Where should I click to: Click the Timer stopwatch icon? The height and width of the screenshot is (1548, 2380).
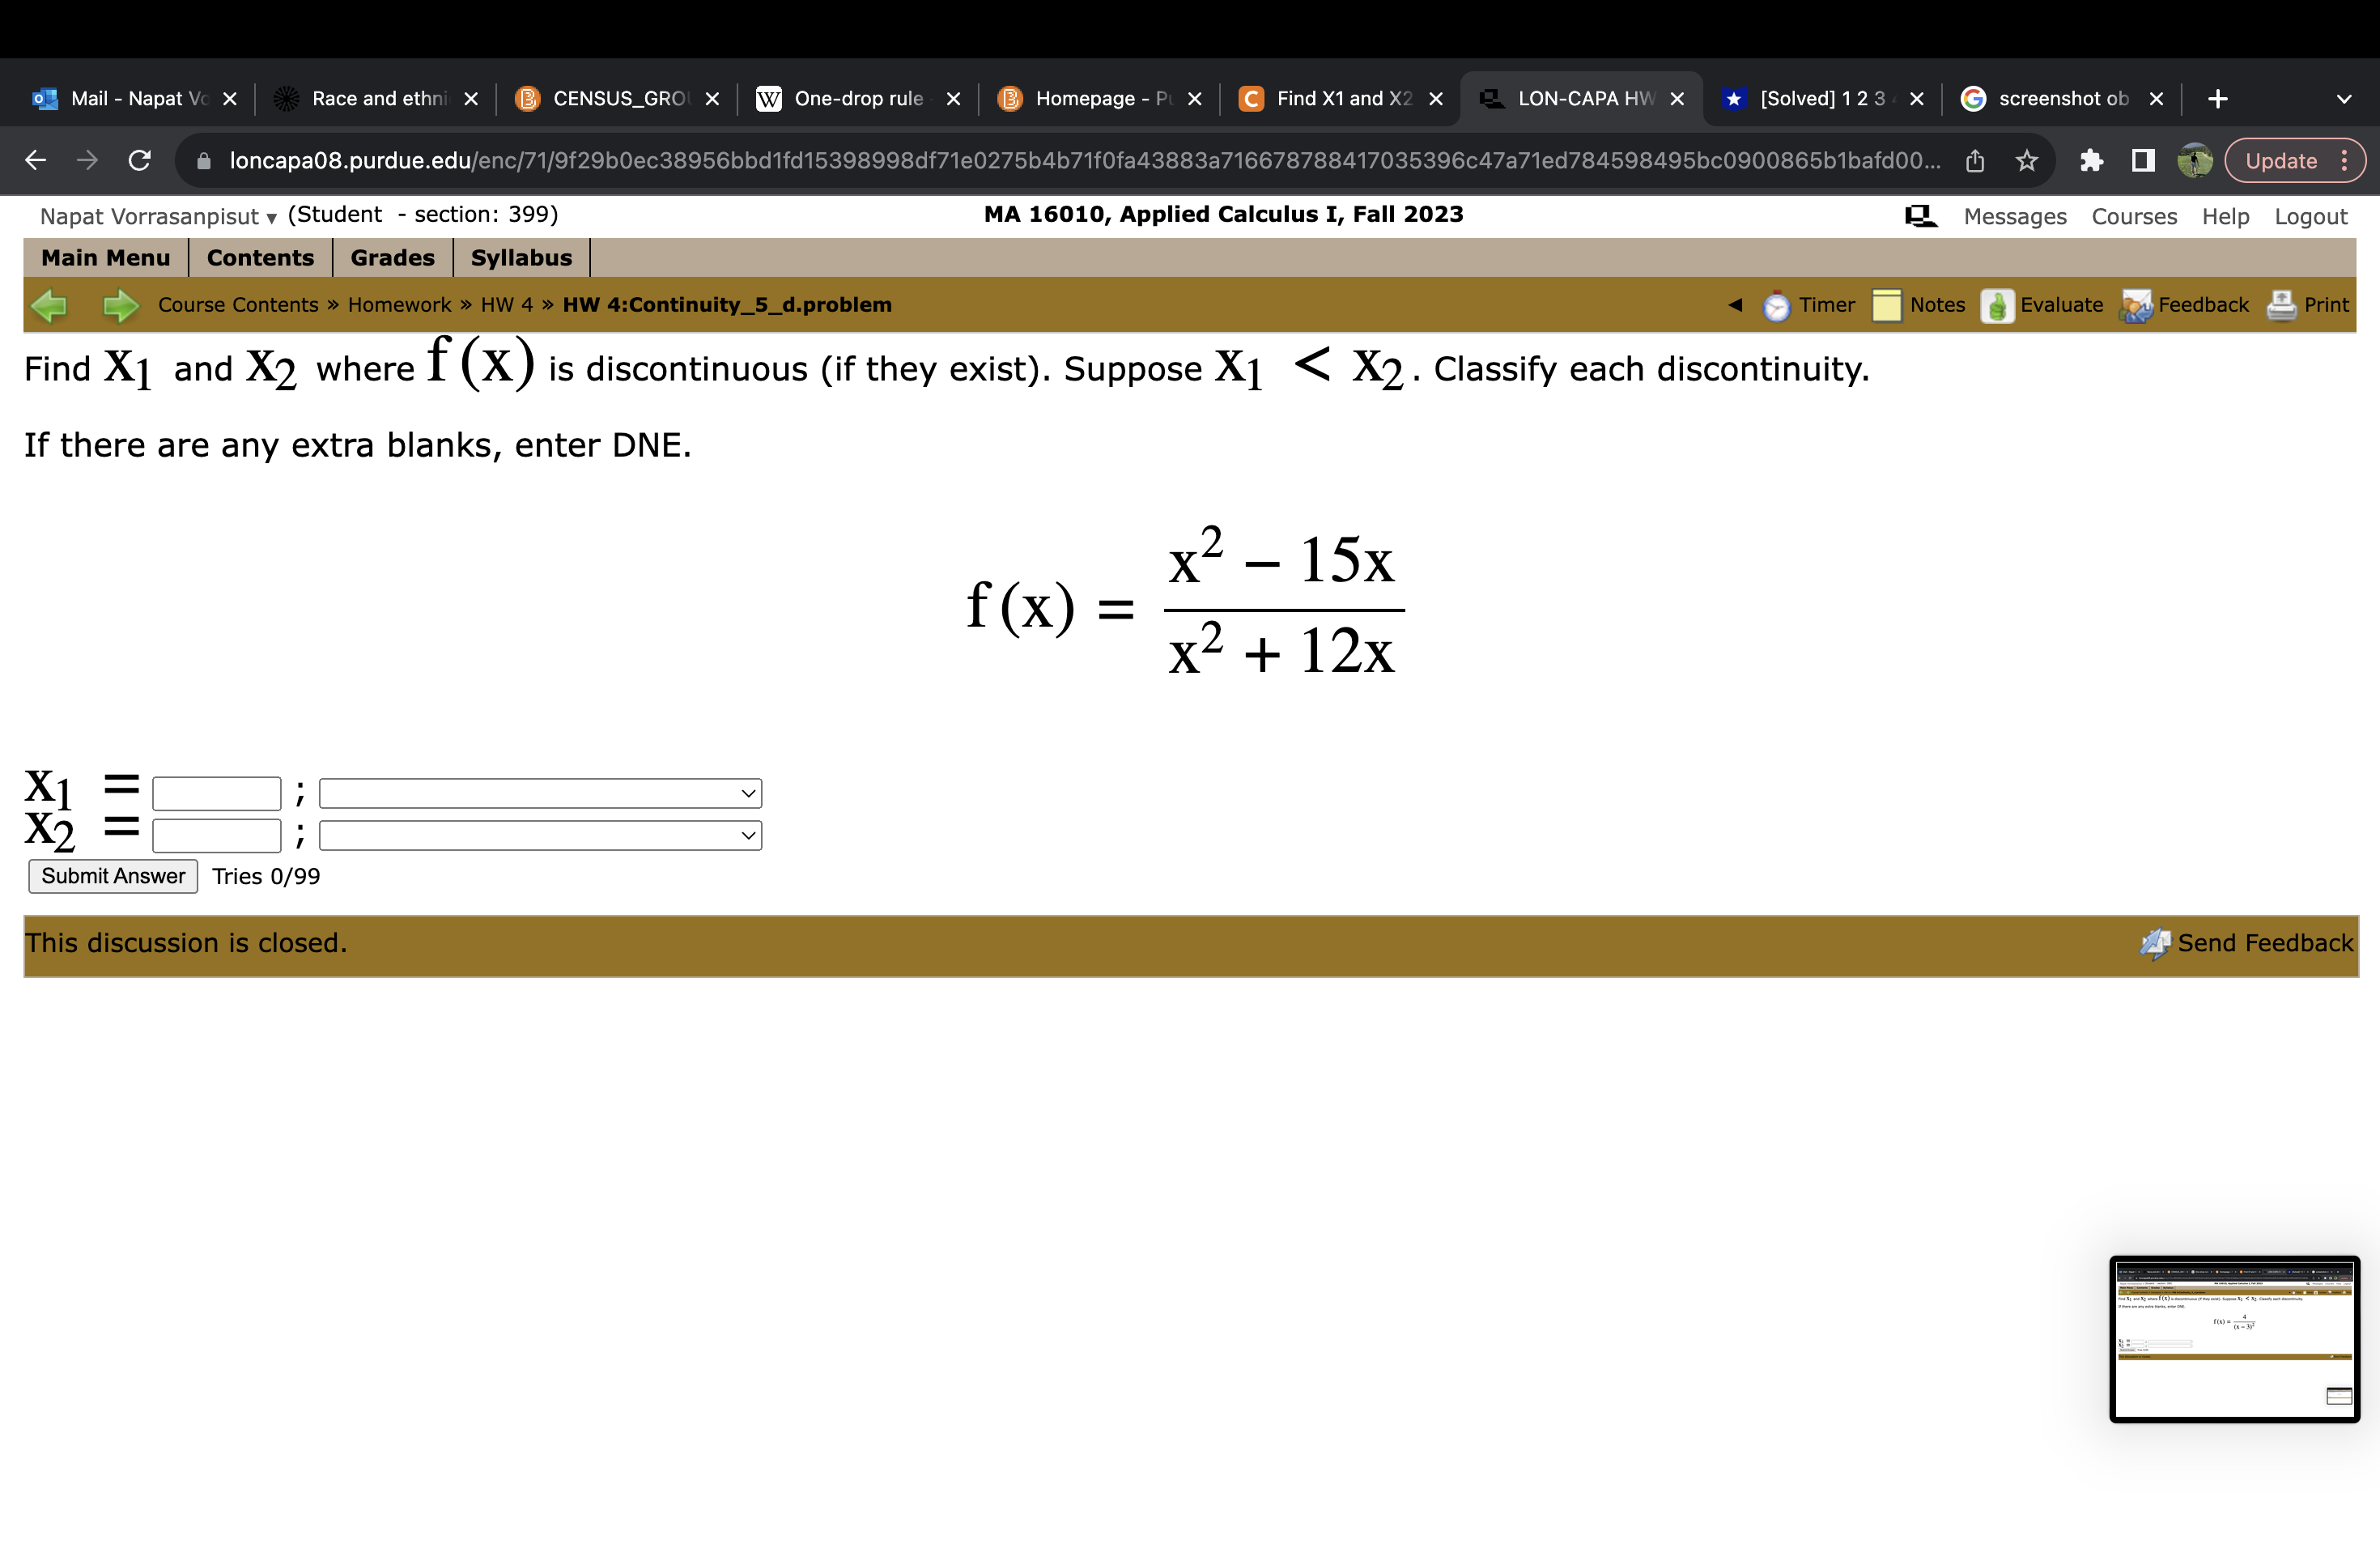pyautogui.click(x=1775, y=305)
